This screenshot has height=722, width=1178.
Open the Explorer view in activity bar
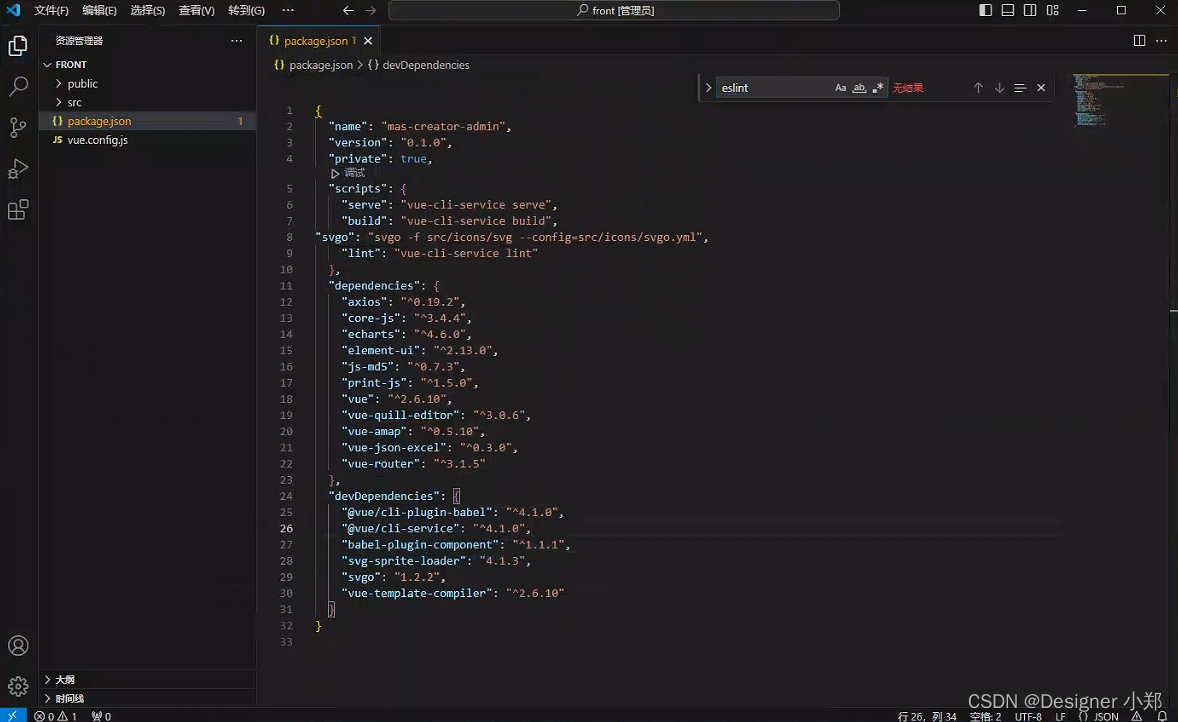[x=18, y=46]
